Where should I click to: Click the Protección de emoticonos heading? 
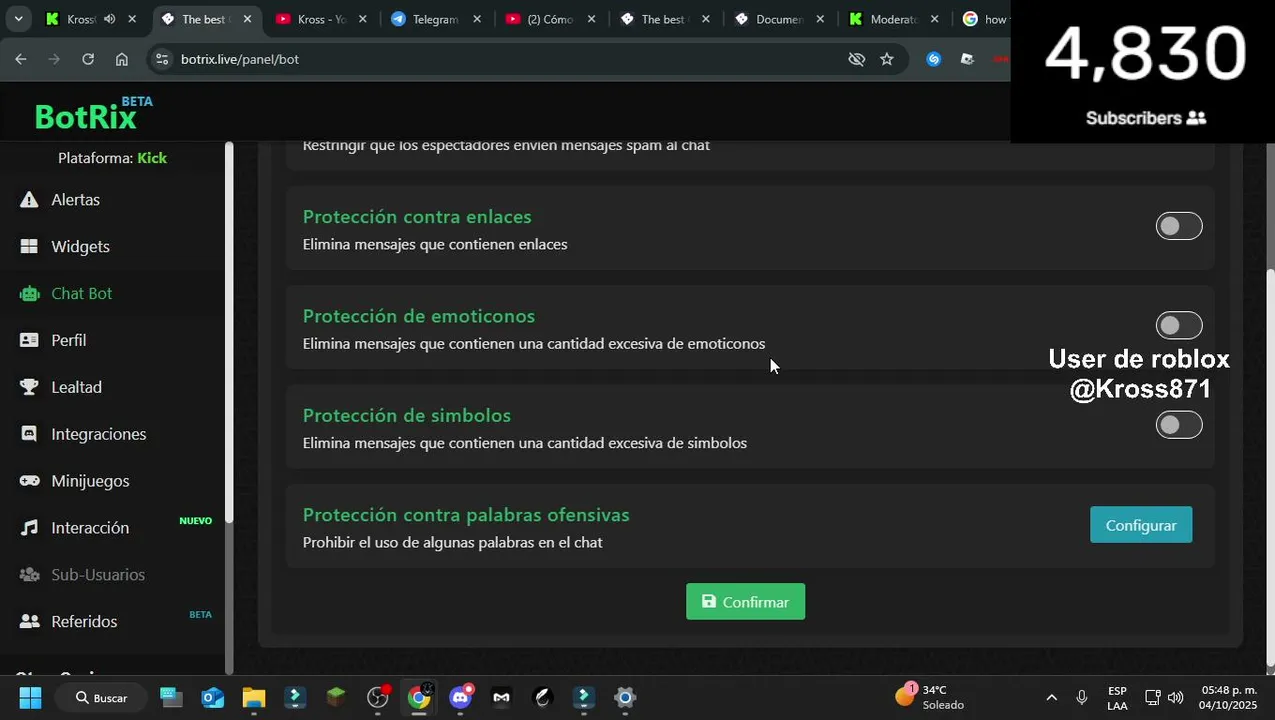[x=419, y=316]
